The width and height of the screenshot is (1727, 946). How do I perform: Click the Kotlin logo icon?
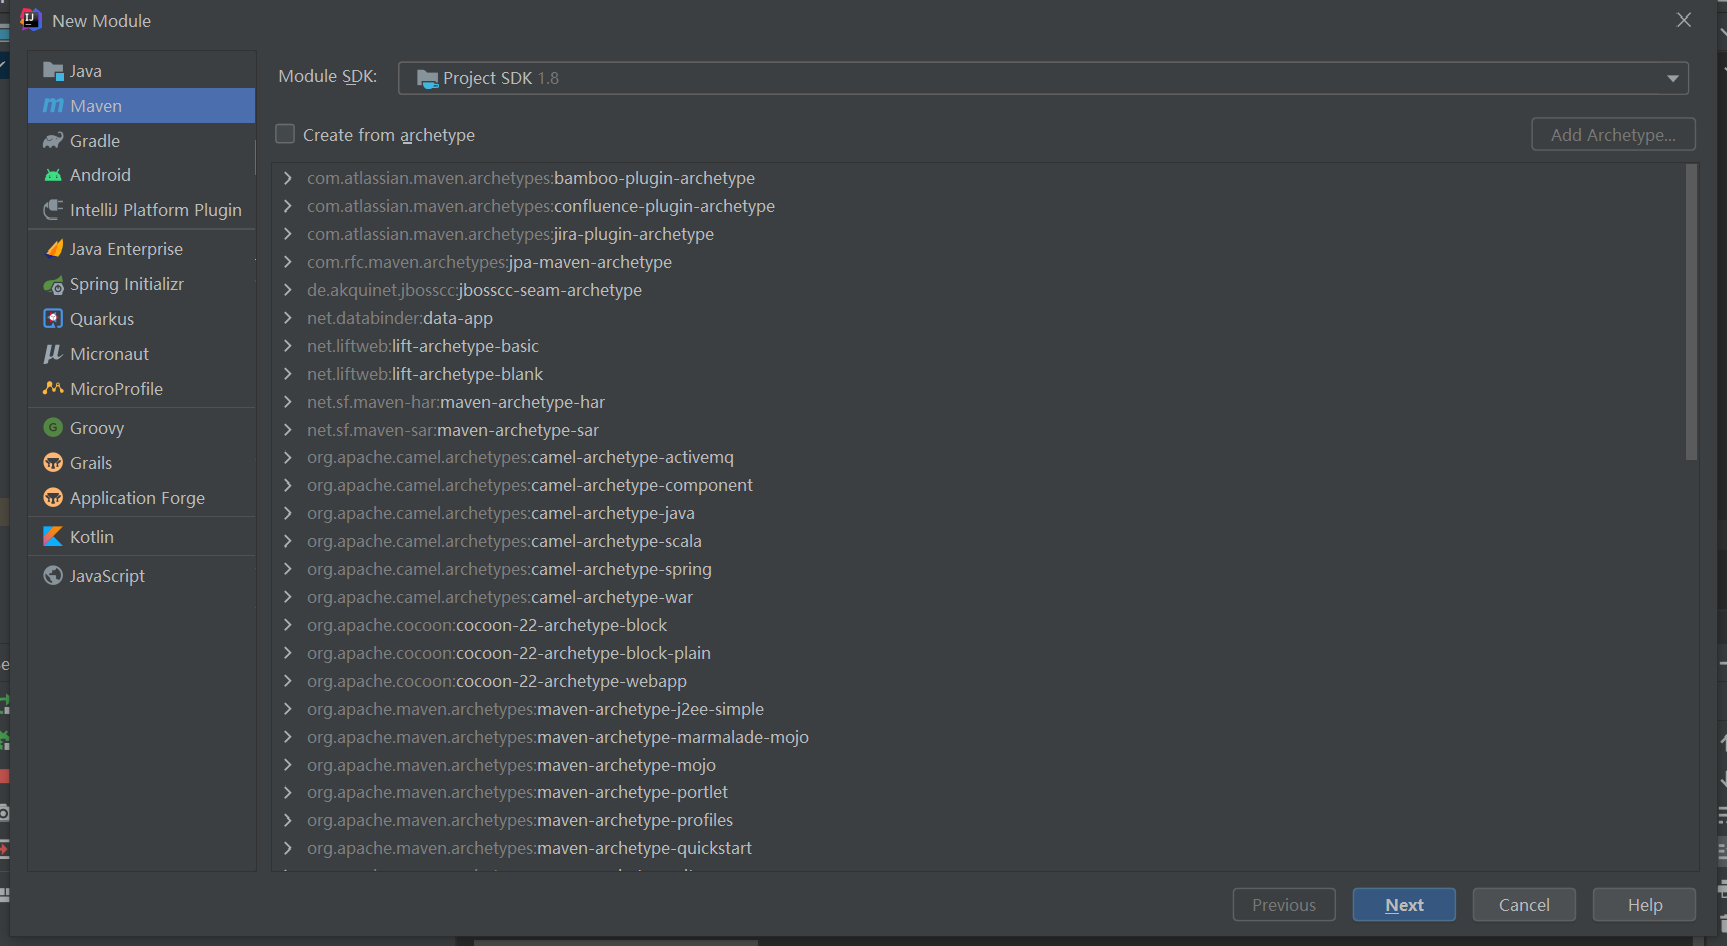click(x=53, y=537)
